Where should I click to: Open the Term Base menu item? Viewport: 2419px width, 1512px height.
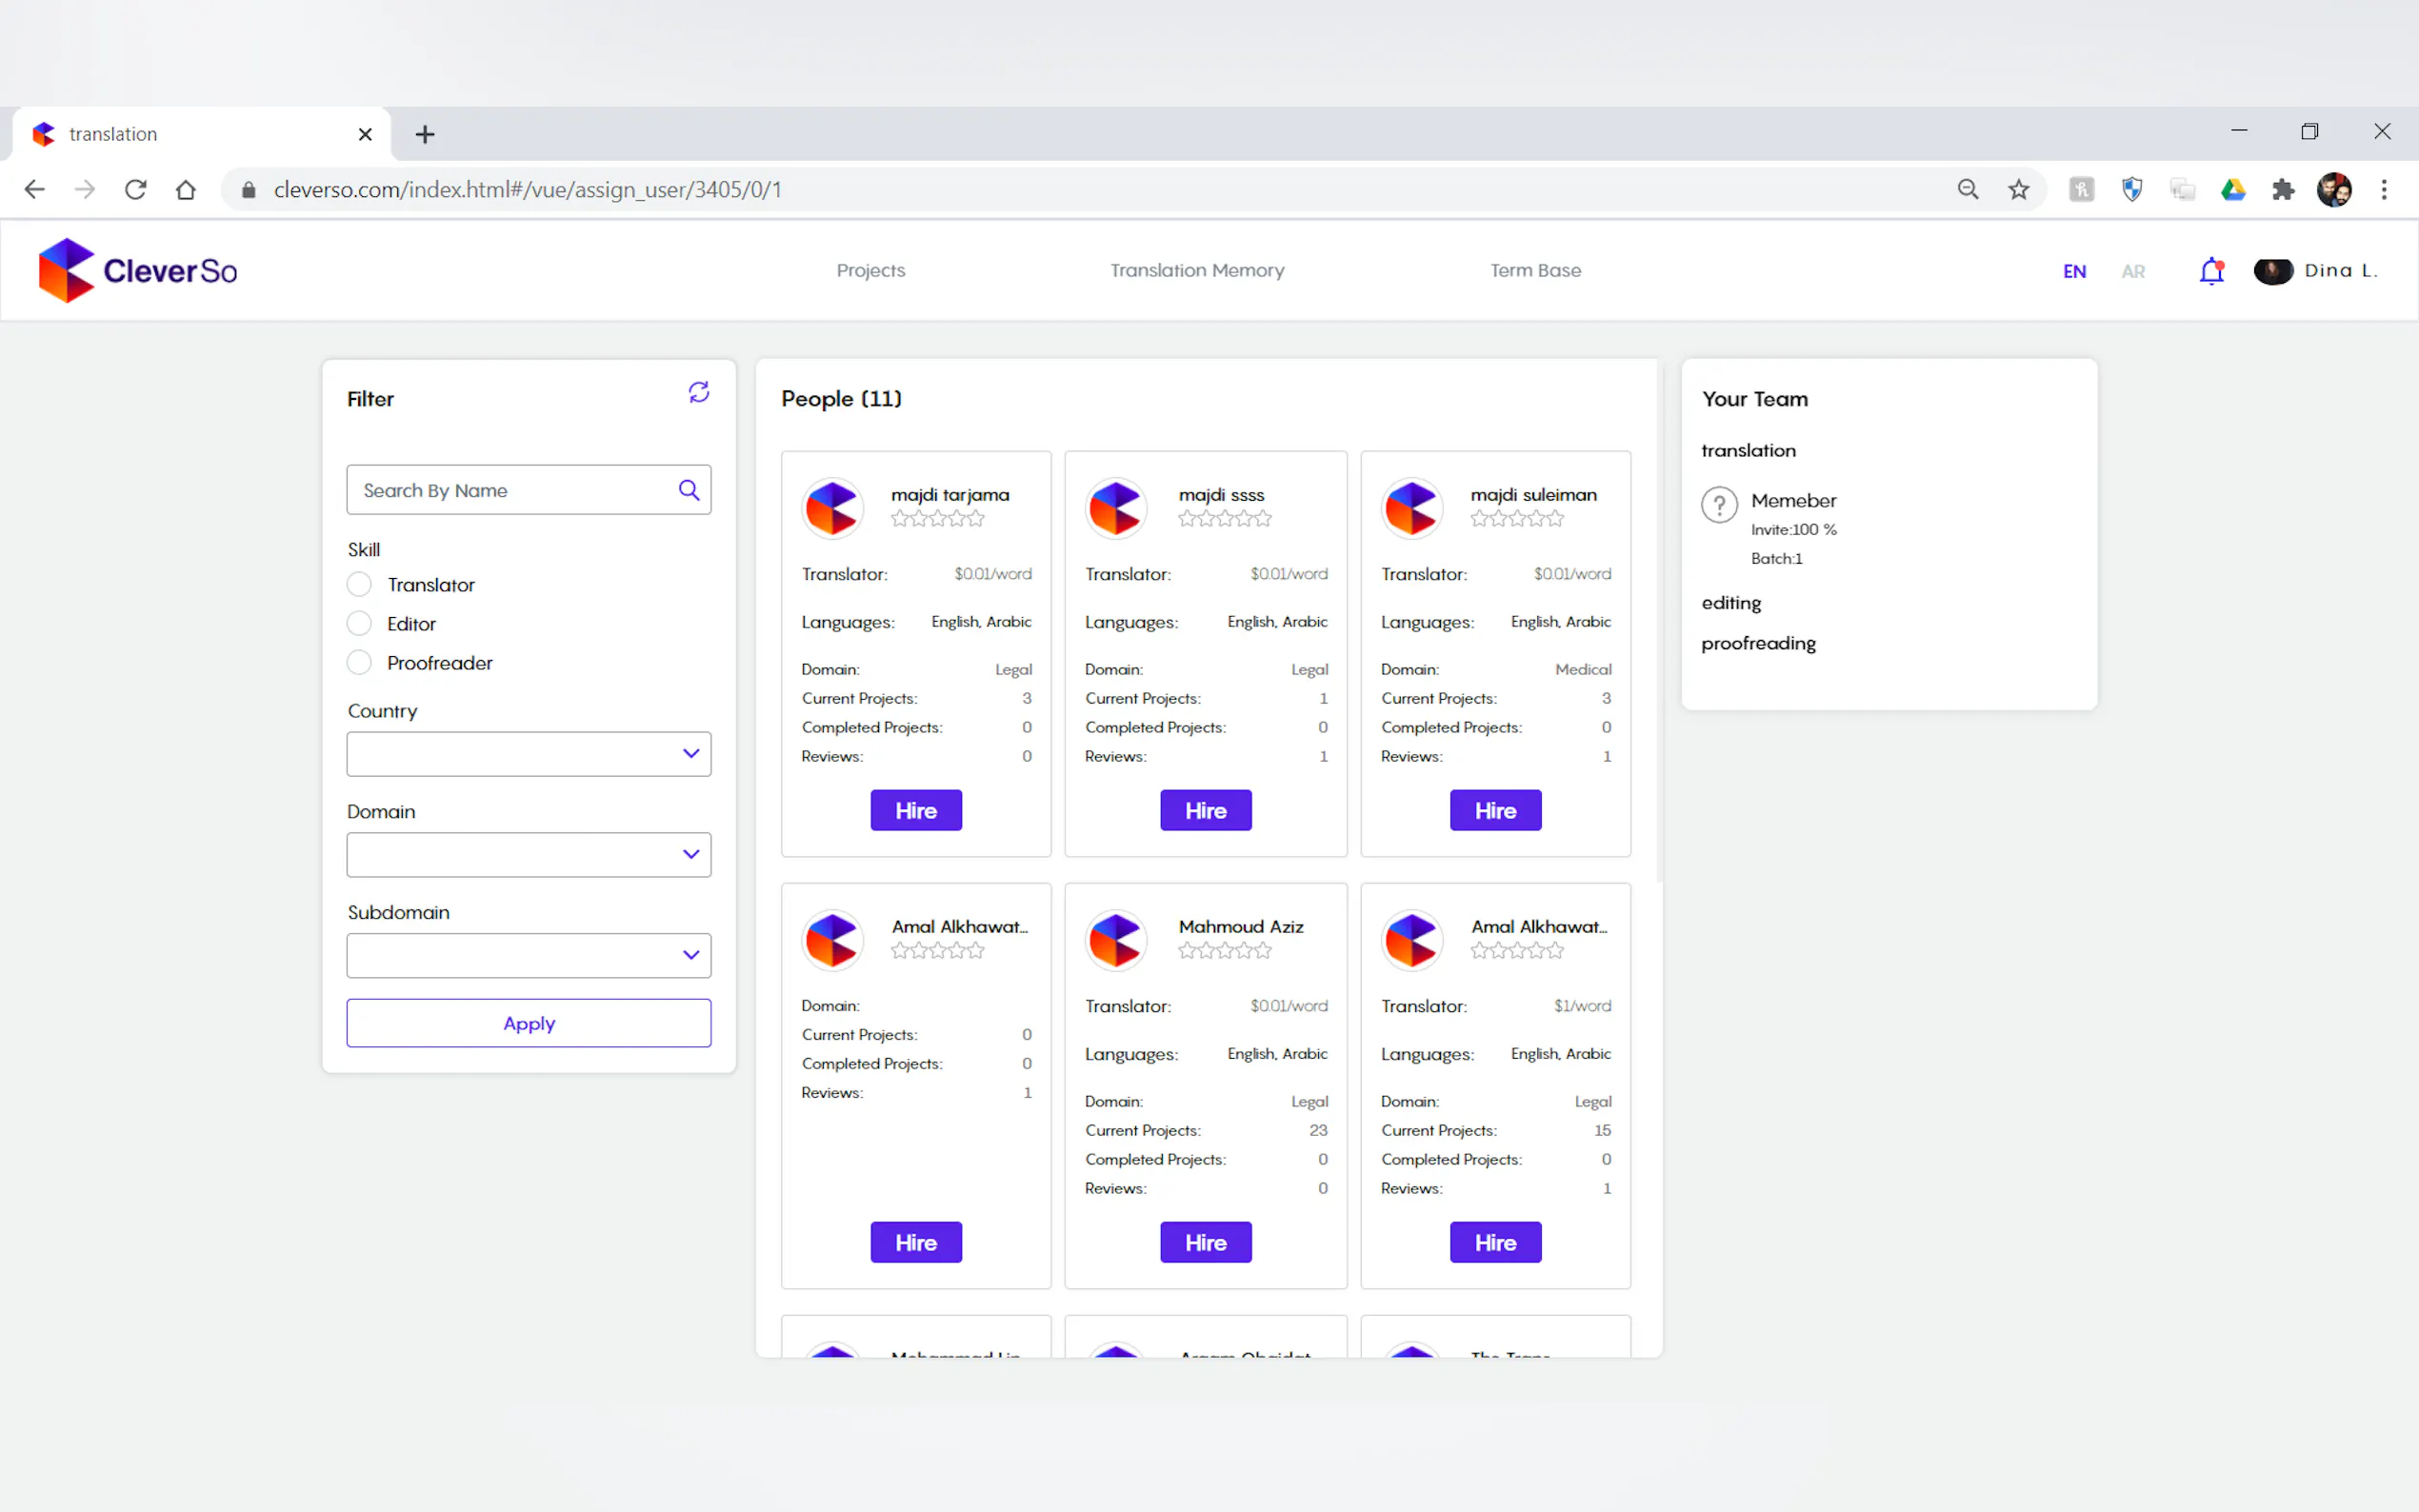1535,270
